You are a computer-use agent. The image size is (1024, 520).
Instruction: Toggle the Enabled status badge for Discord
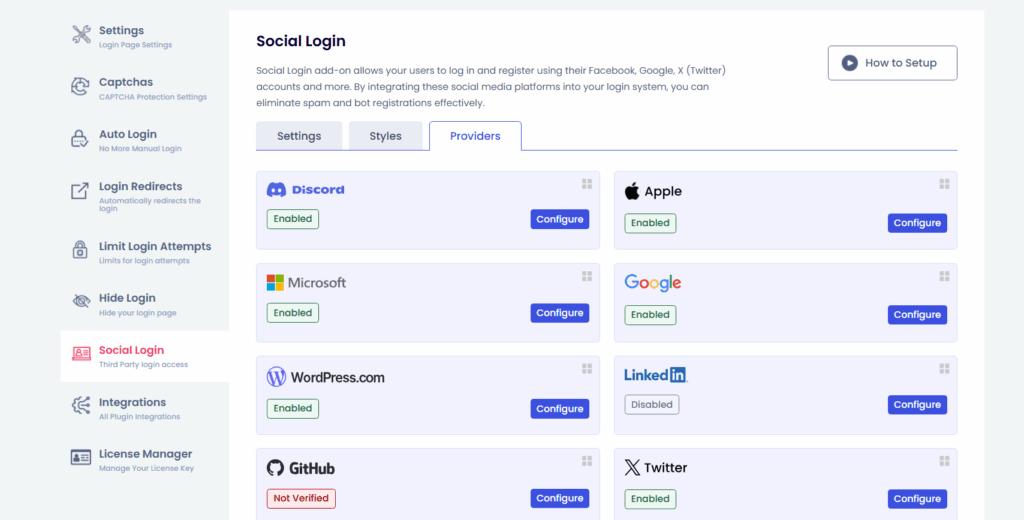coord(293,219)
